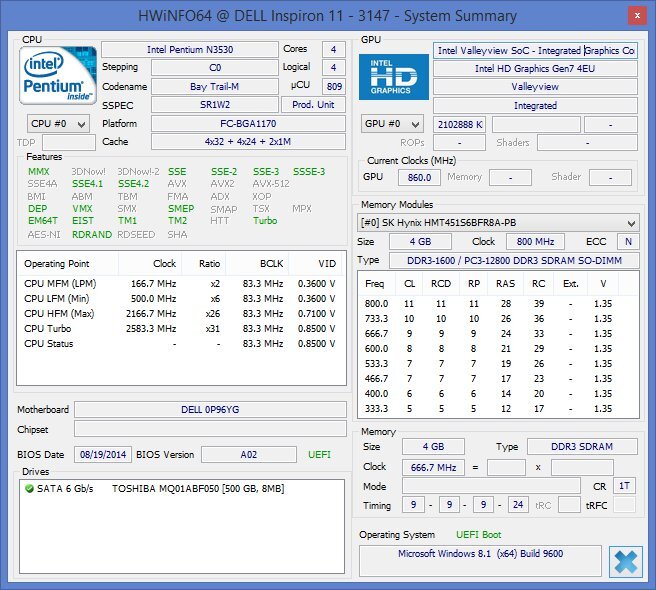Image resolution: width=656 pixels, height=590 pixels.
Task: Click the green Turbo feature label
Action: pyautogui.click(x=265, y=221)
